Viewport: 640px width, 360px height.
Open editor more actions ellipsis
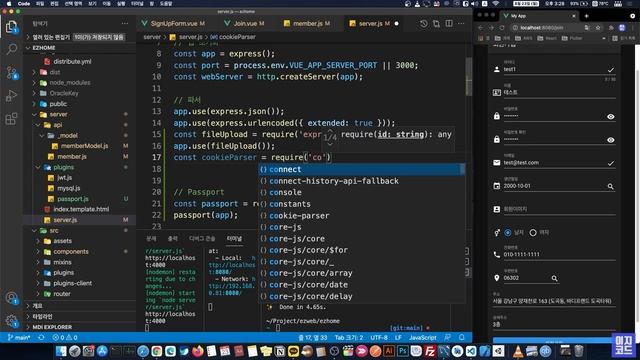tap(461, 24)
